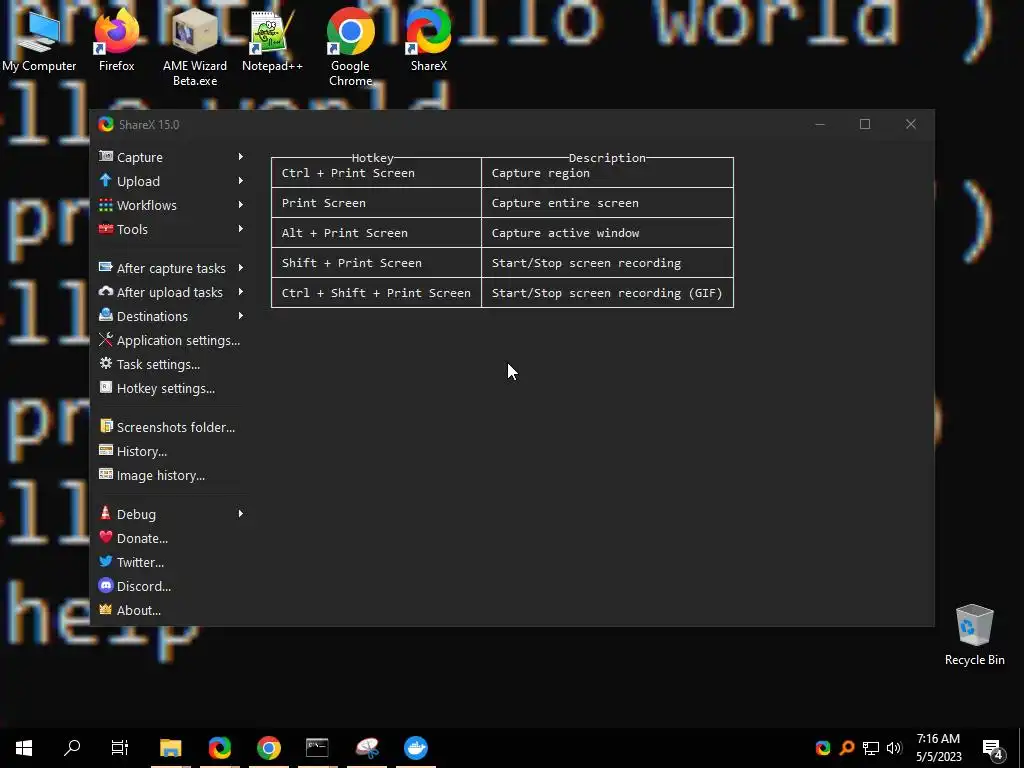Click the Twitter bird icon

point(106,562)
